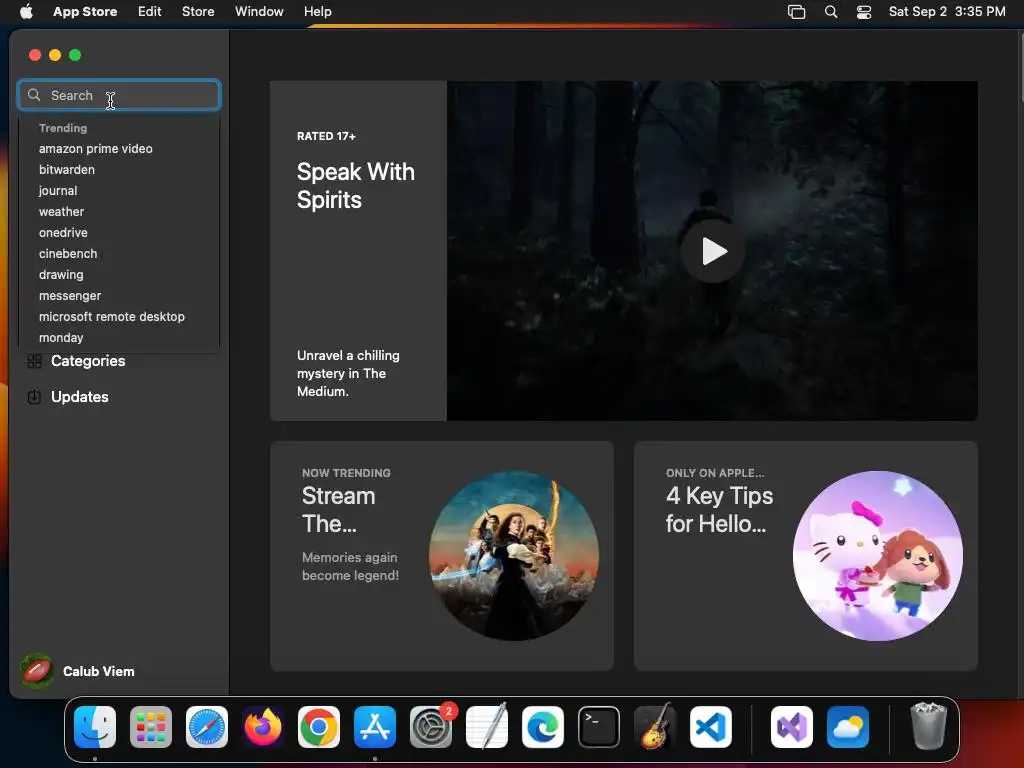
Task: Open Control Center in menu bar
Action: point(864,12)
